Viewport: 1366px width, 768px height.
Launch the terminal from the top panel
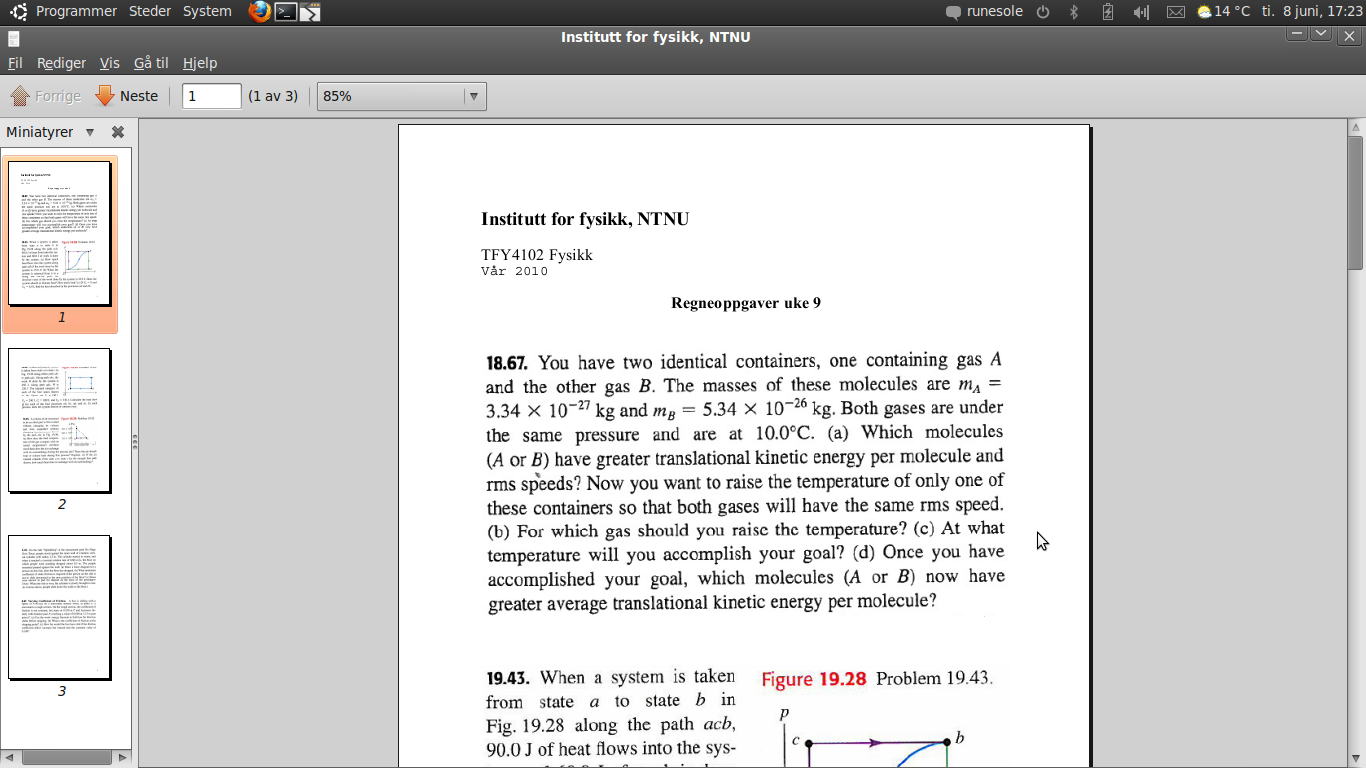(286, 12)
